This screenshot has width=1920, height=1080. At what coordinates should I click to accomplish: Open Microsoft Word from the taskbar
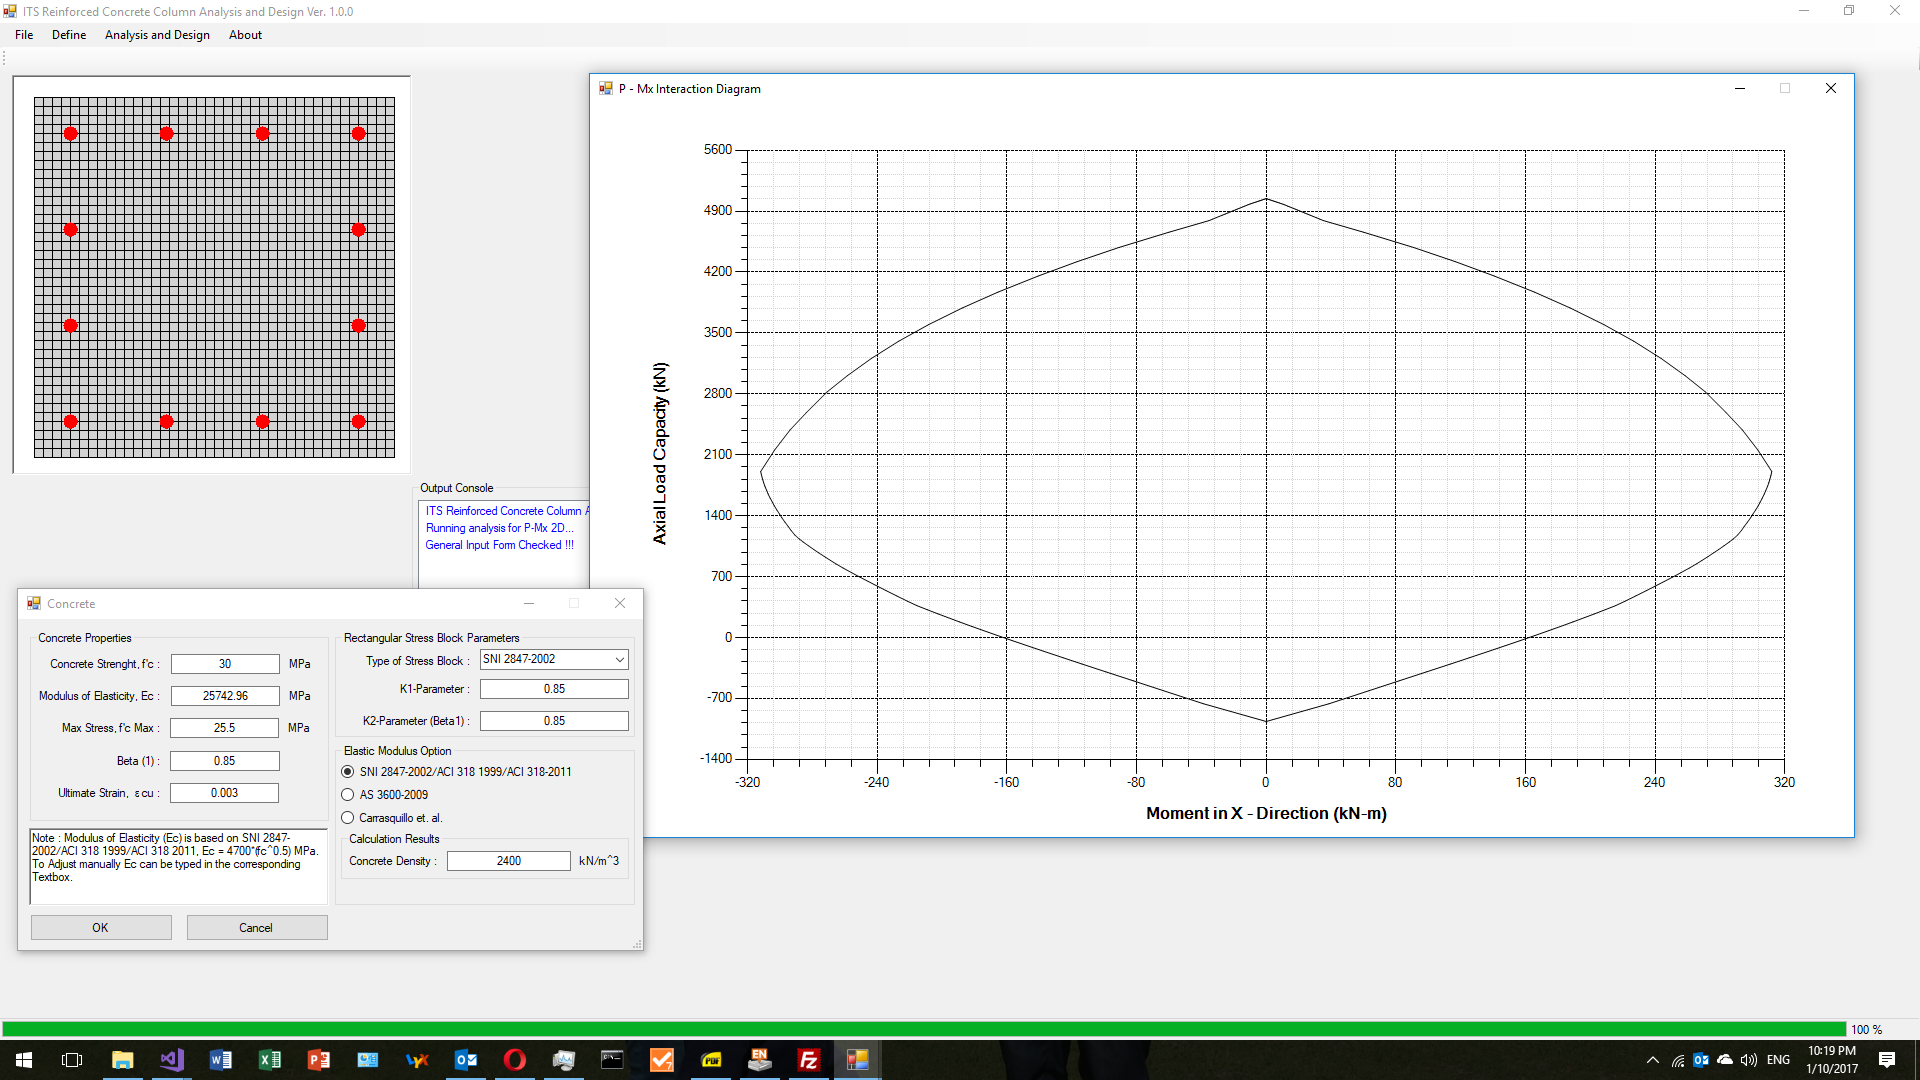(220, 1060)
